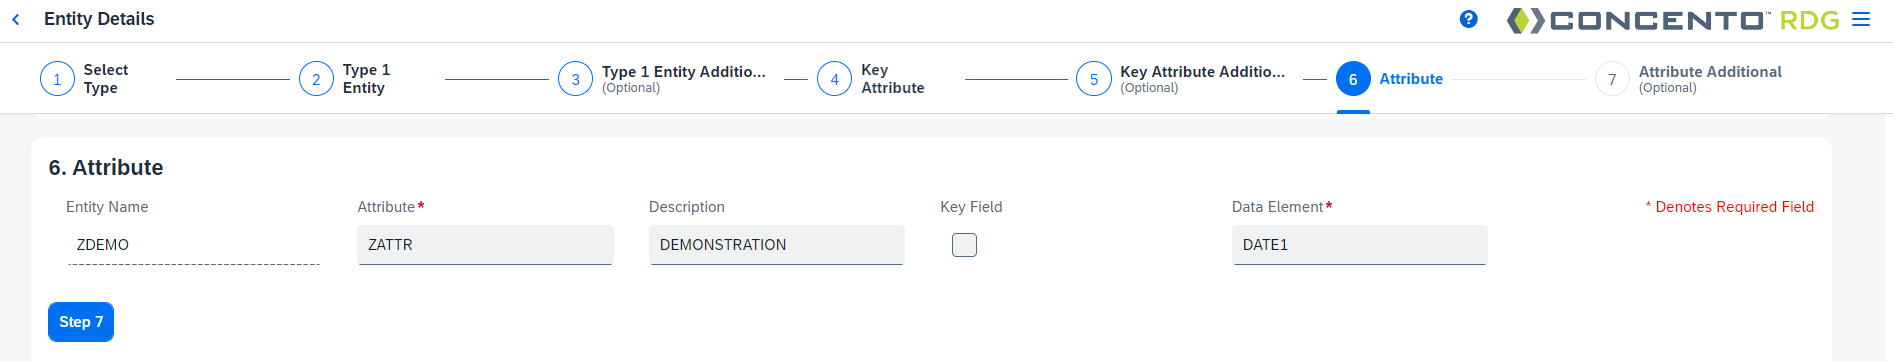Image resolution: width=1893 pixels, height=361 pixels.
Task: Click the Description field containing DEMONSTRATION
Action: (777, 245)
